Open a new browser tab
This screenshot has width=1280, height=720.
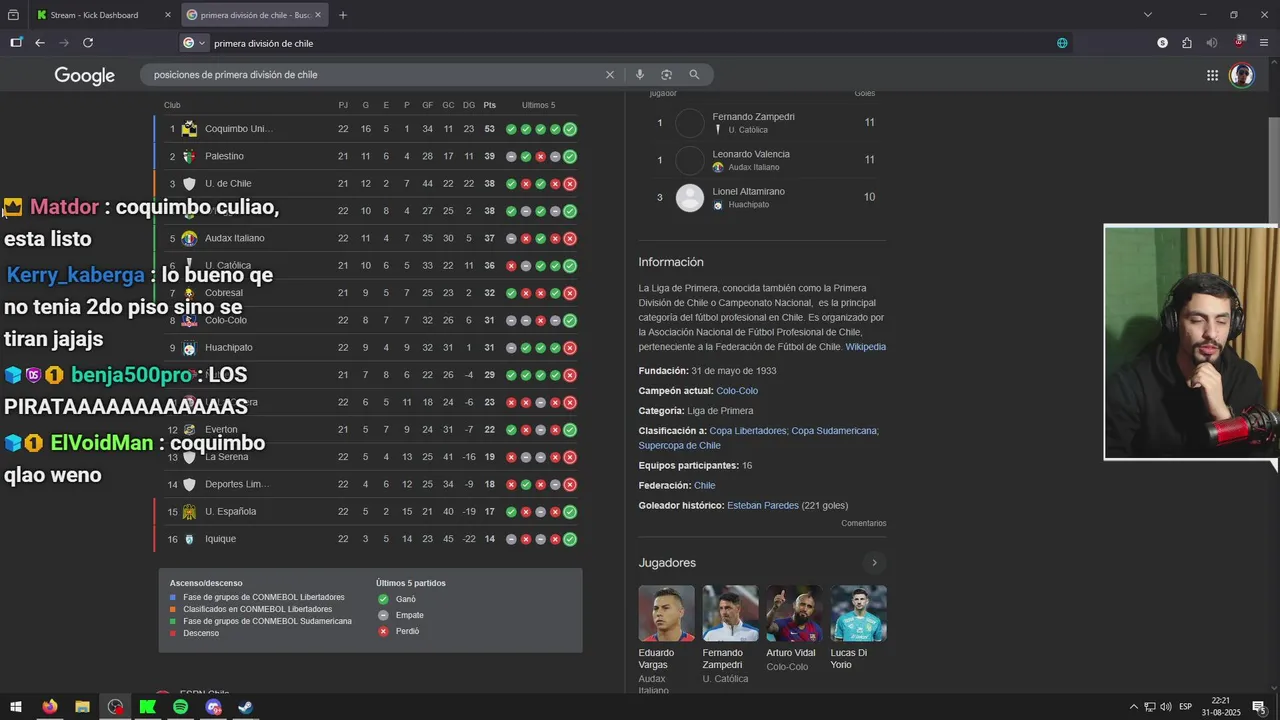343,15
